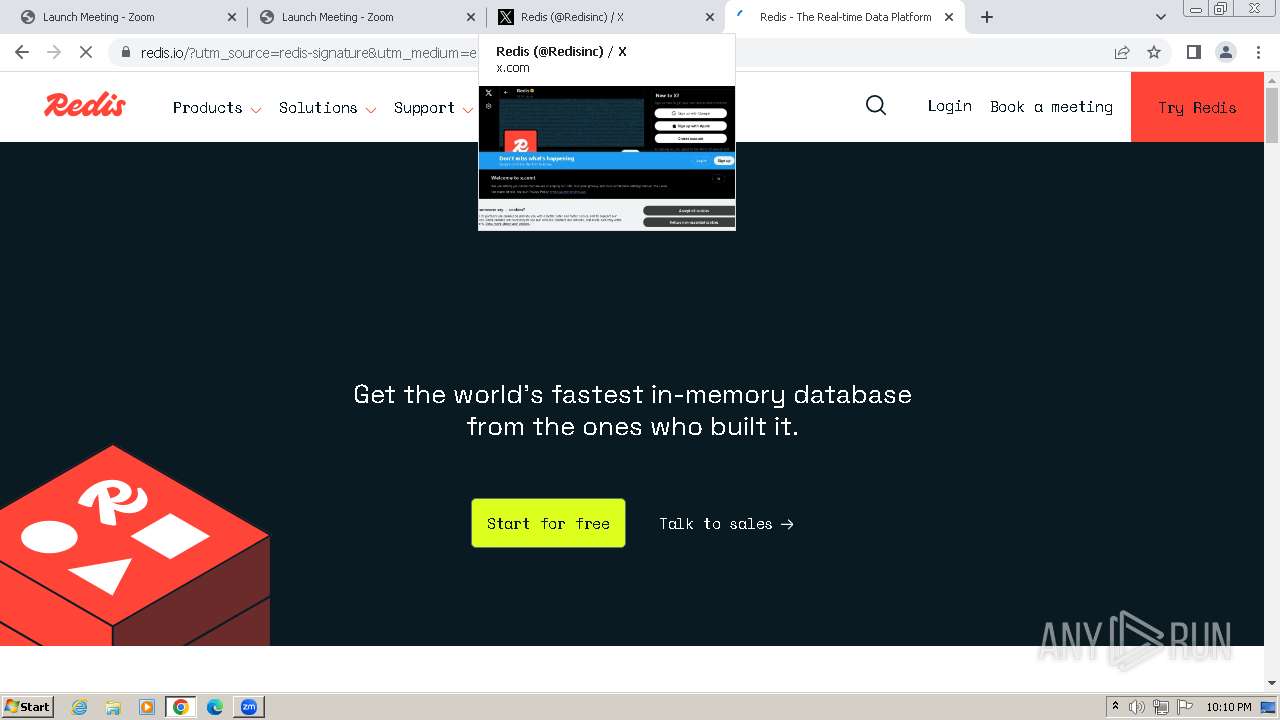Click the X tab preview thumbnail
Viewport: 1280px width, 720px height.
607,158
